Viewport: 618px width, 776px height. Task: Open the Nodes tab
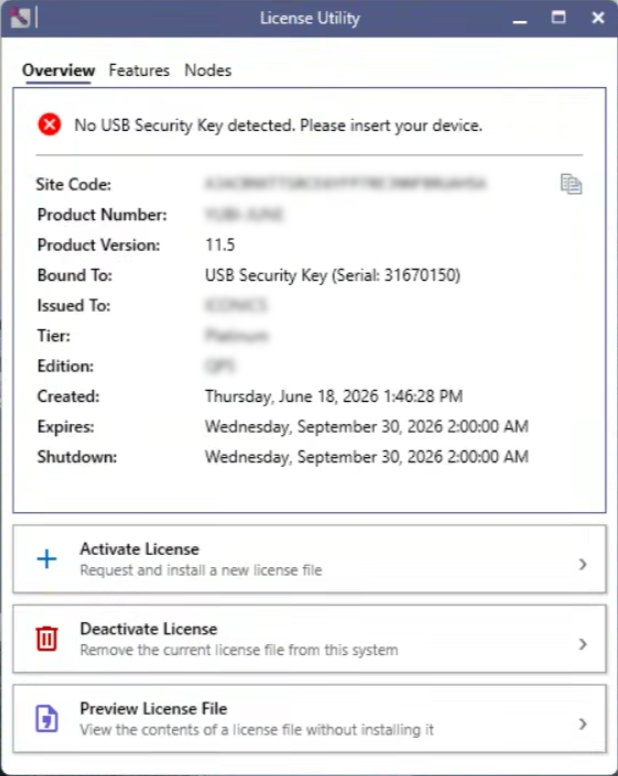pyautogui.click(x=208, y=70)
